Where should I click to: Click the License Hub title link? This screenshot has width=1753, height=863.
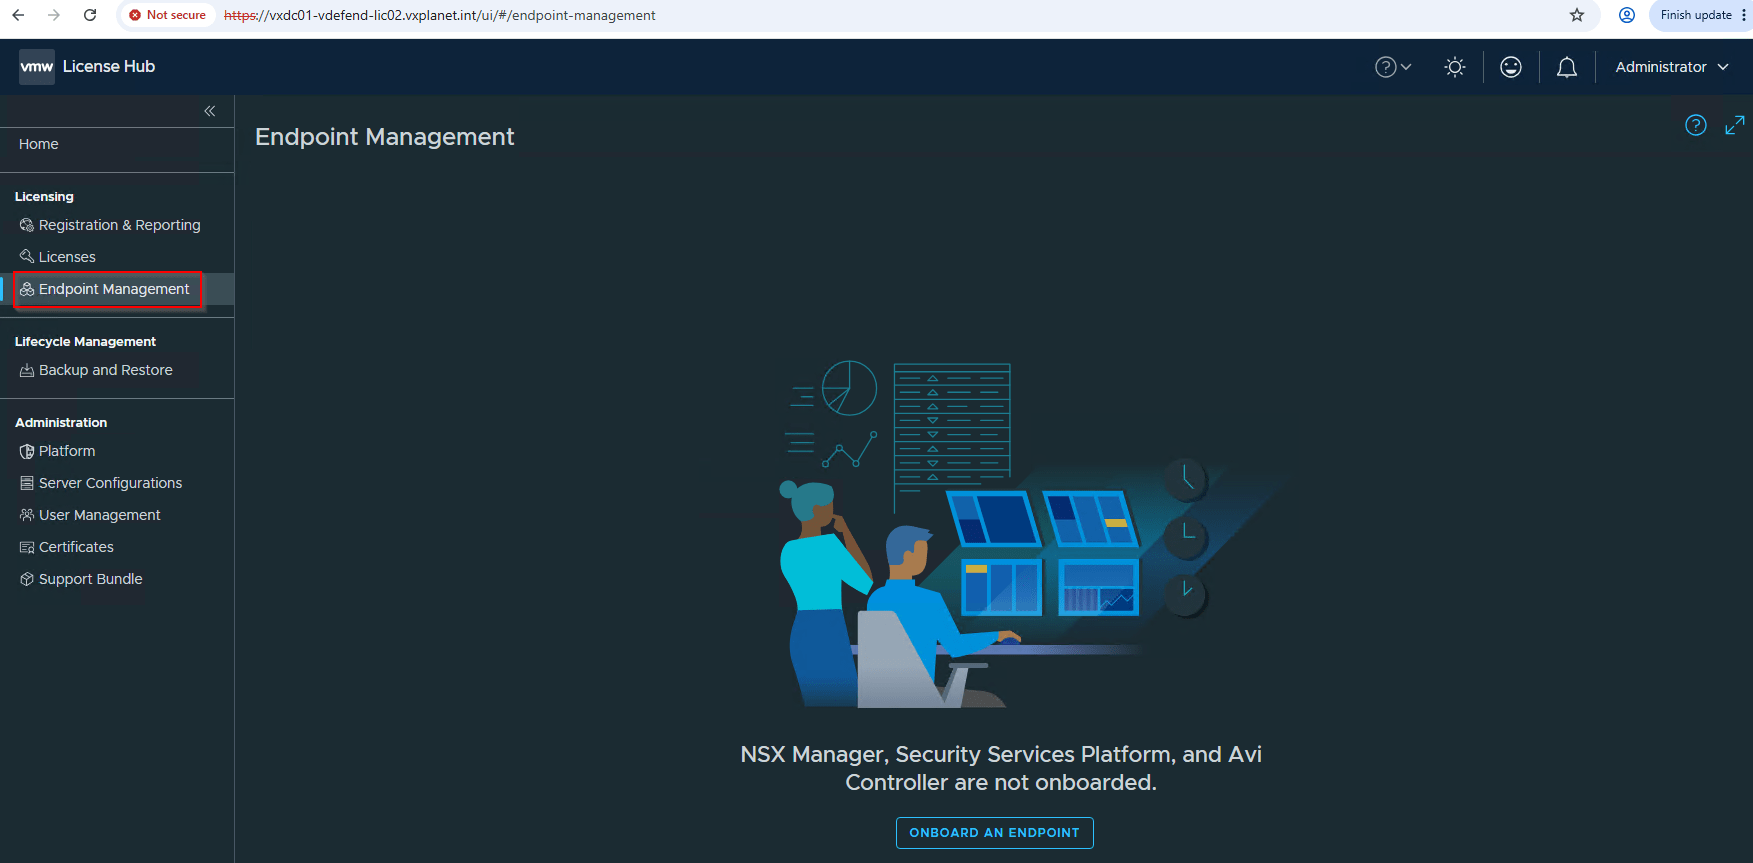coord(109,67)
